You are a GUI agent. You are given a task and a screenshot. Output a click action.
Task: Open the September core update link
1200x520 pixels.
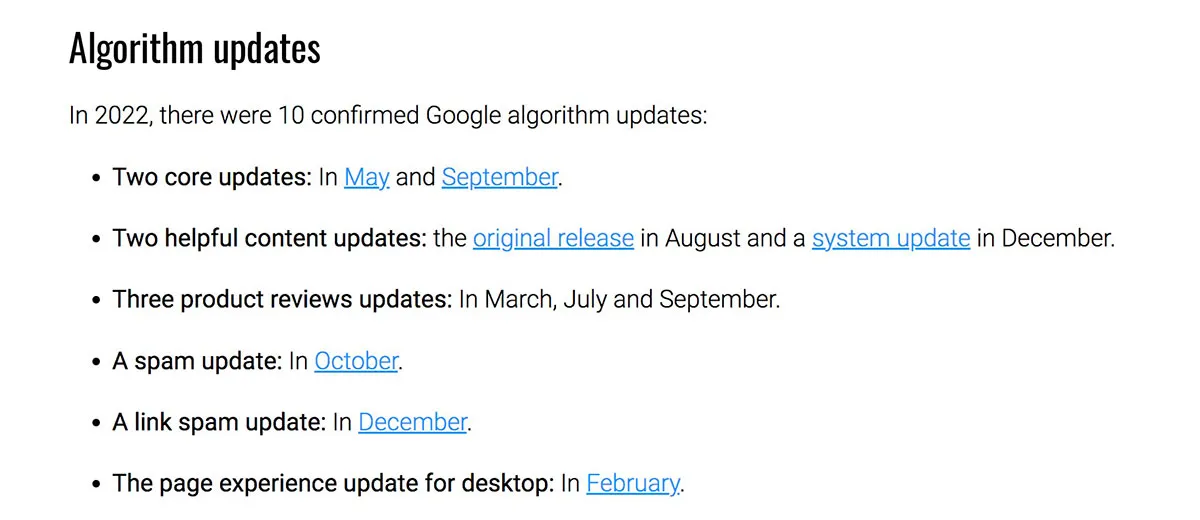pos(499,177)
